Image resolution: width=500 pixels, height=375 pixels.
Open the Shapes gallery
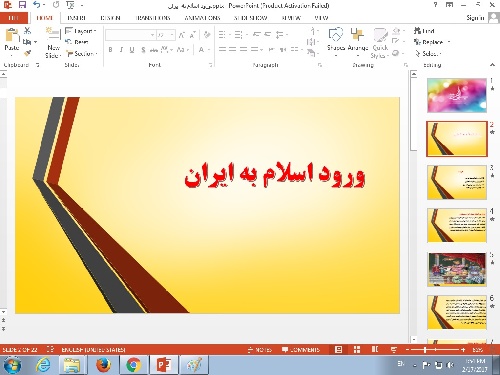(x=336, y=35)
